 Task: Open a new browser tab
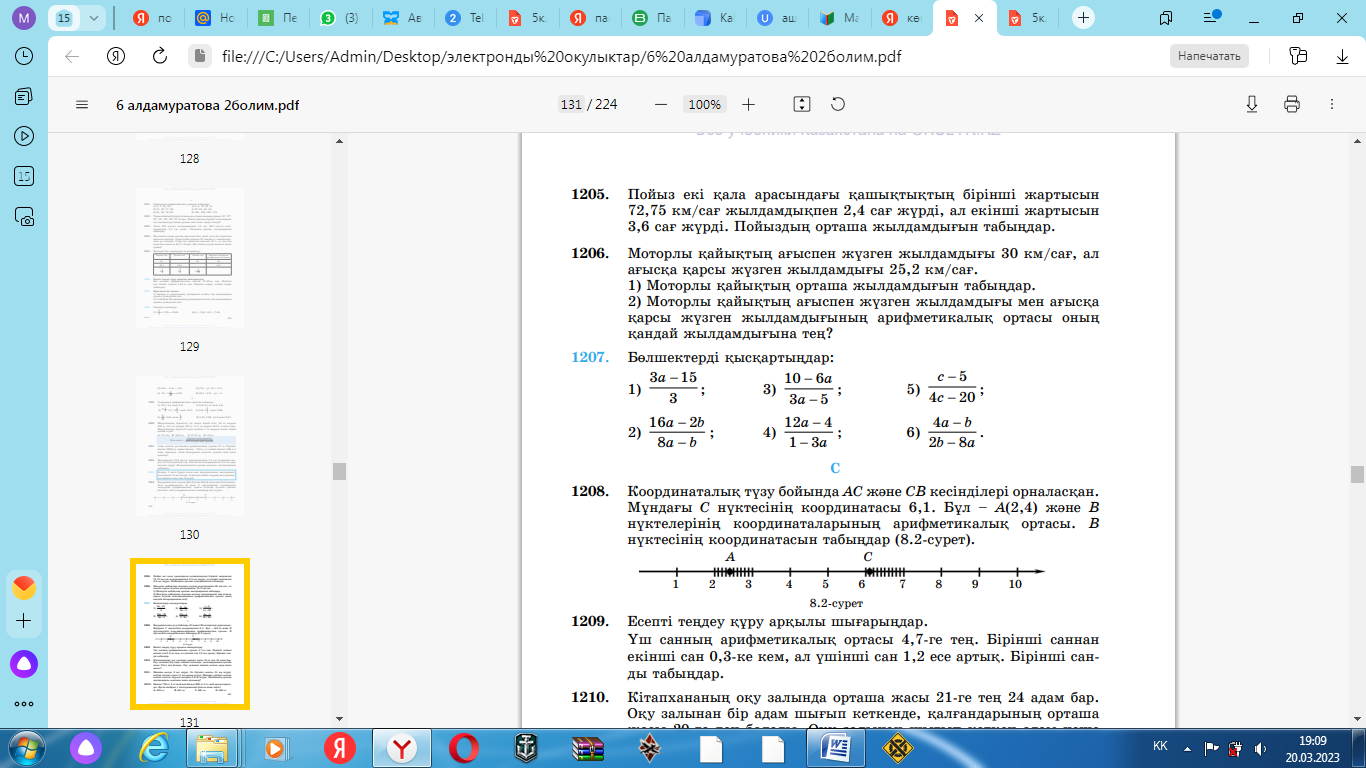pyautogui.click(x=1084, y=17)
